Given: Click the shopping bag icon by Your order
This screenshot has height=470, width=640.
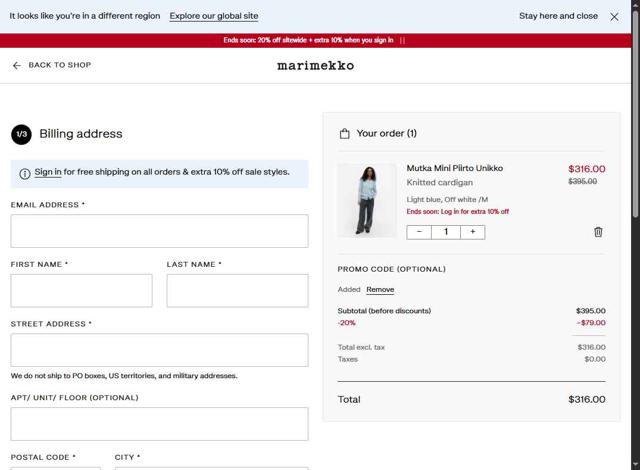Looking at the screenshot, I should 344,133.
